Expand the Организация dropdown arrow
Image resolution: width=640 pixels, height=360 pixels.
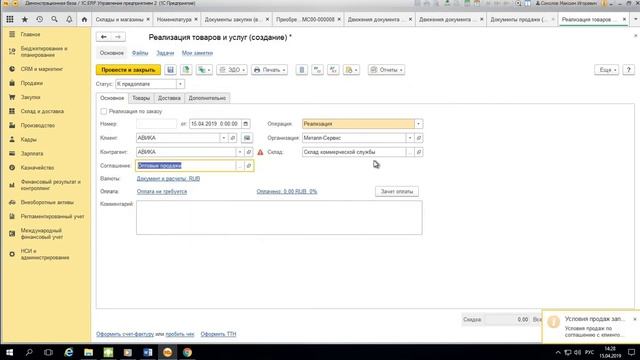point(410,138)
